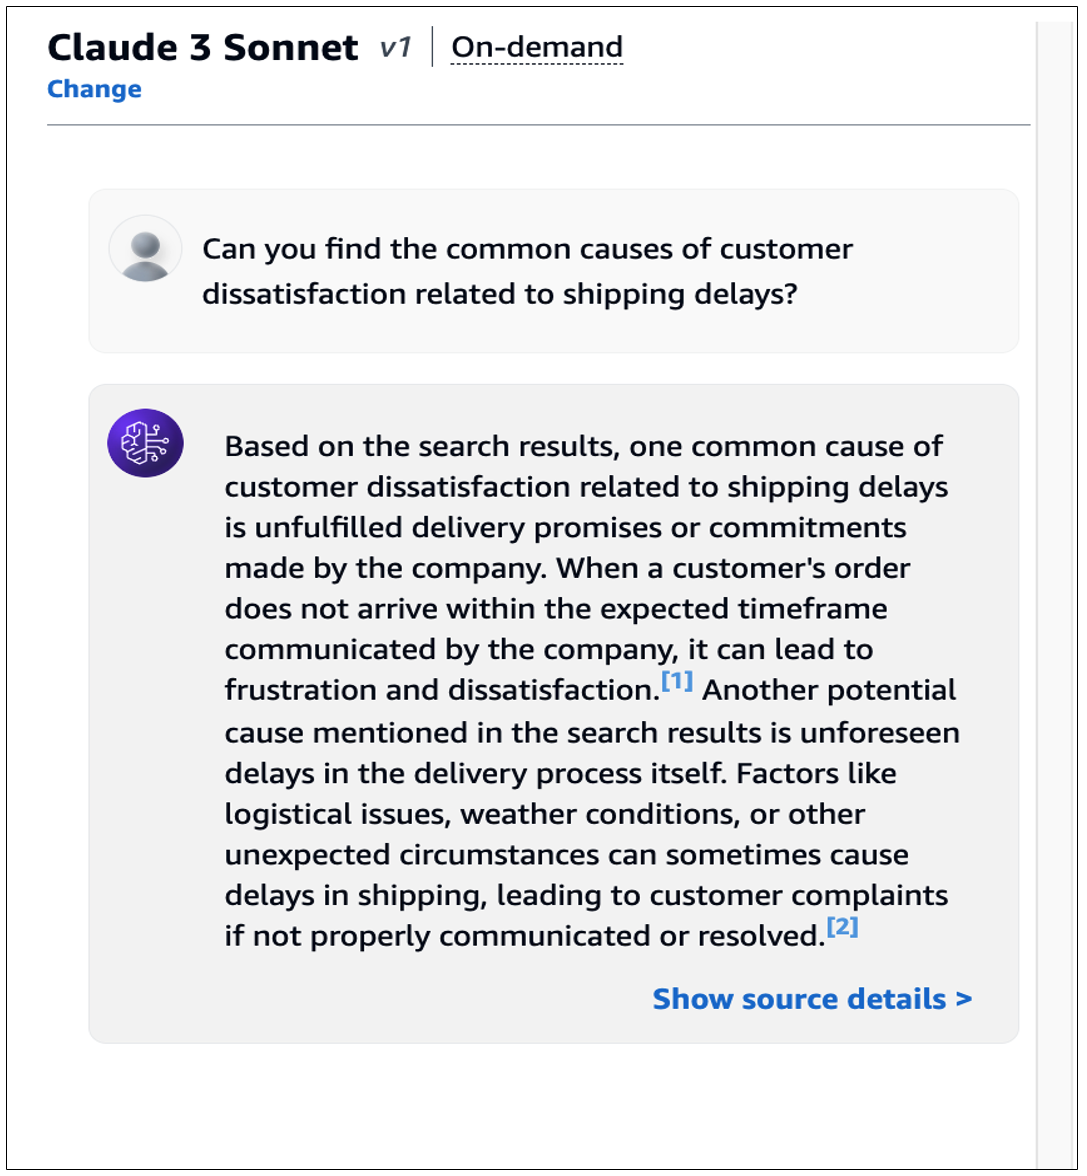Open citation footnote [2]

tap(842, 927)
